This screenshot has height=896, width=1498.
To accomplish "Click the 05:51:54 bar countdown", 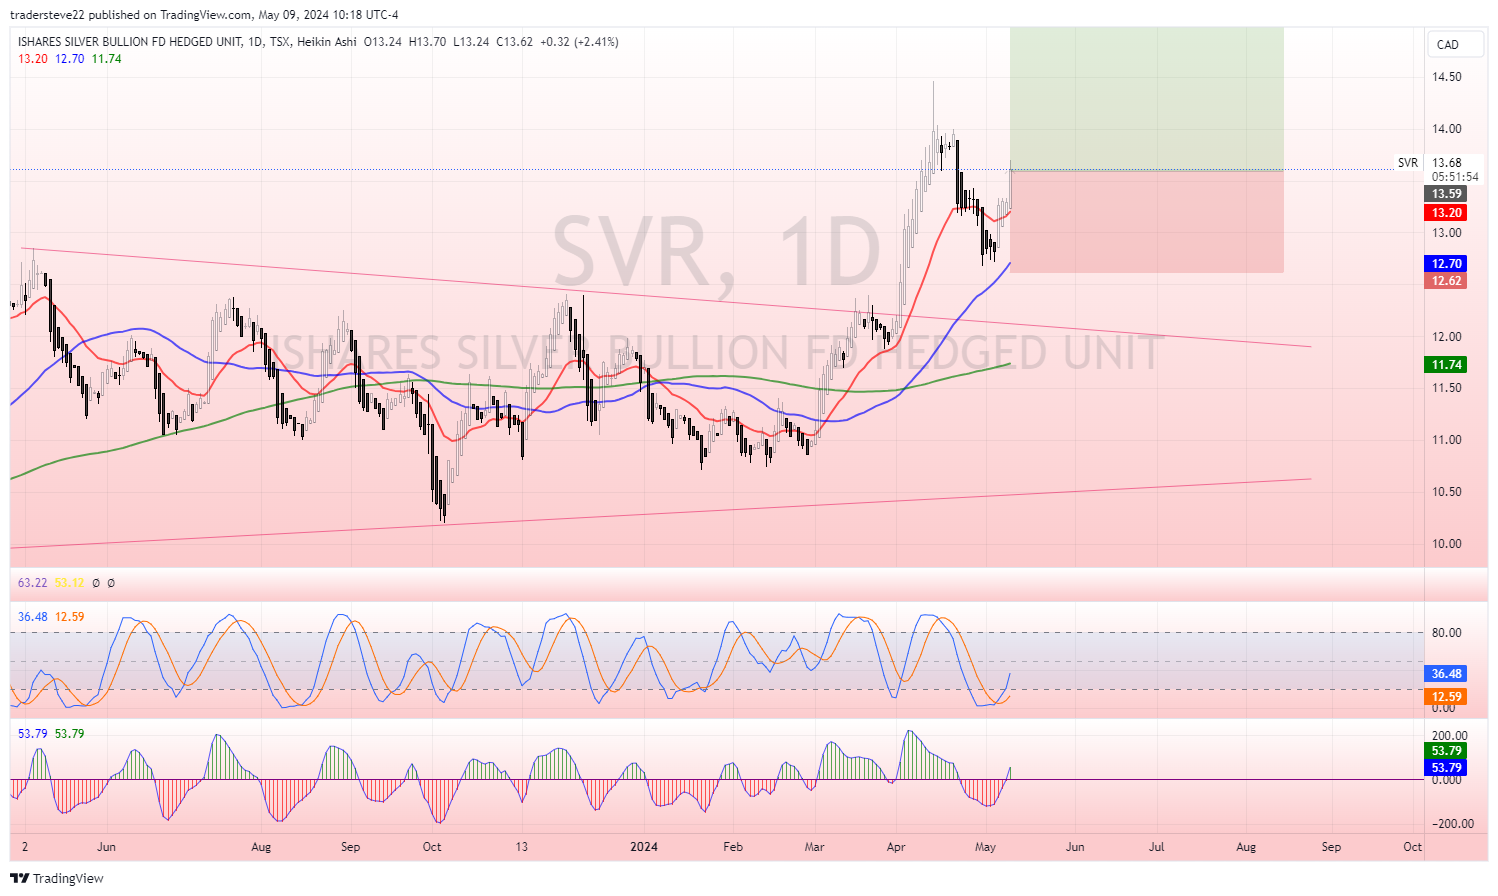I will coord(1454,177).
